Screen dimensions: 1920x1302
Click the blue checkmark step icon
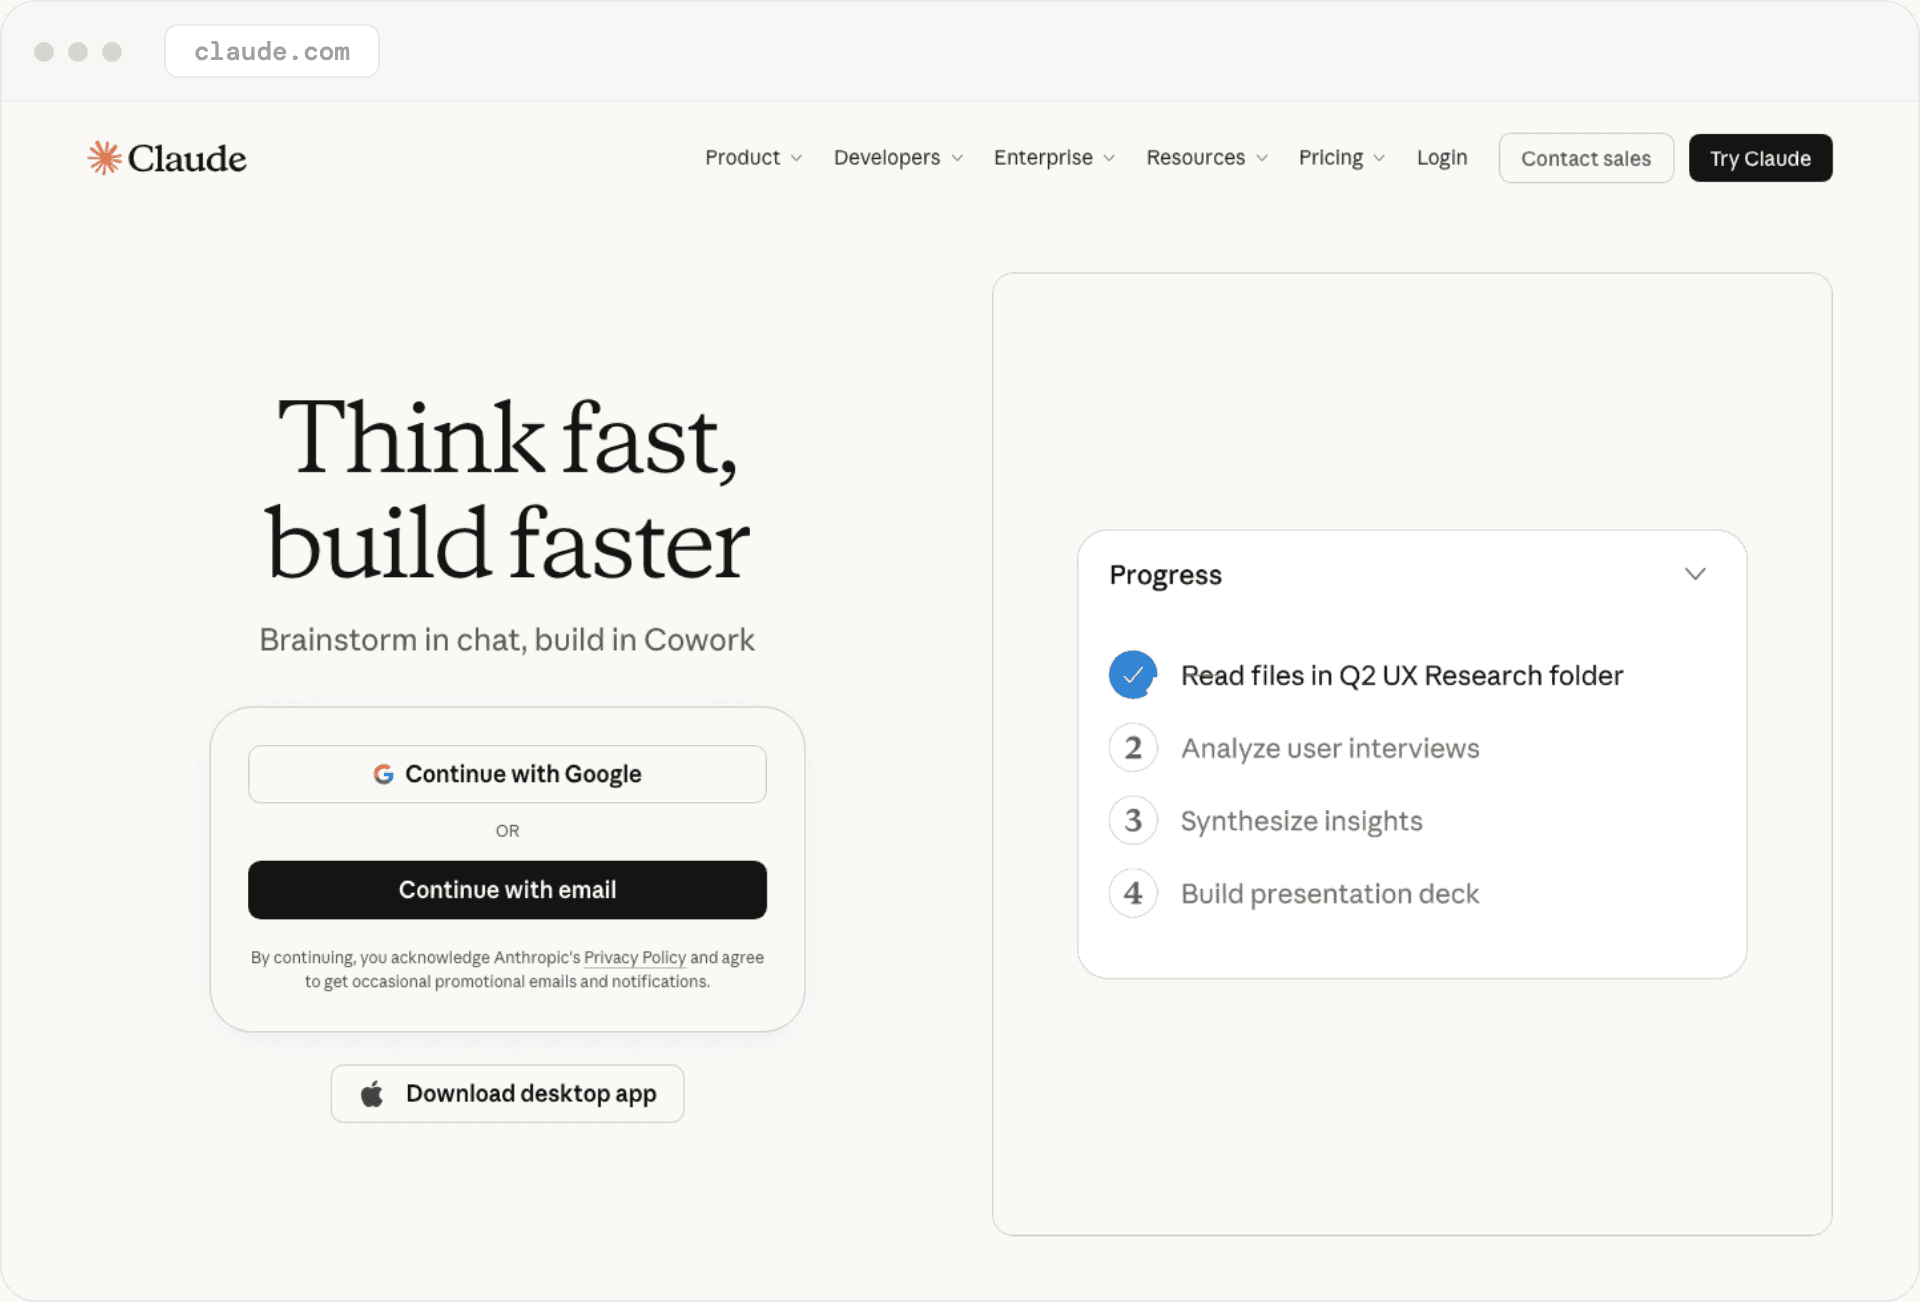click(x=1133, y=675)
